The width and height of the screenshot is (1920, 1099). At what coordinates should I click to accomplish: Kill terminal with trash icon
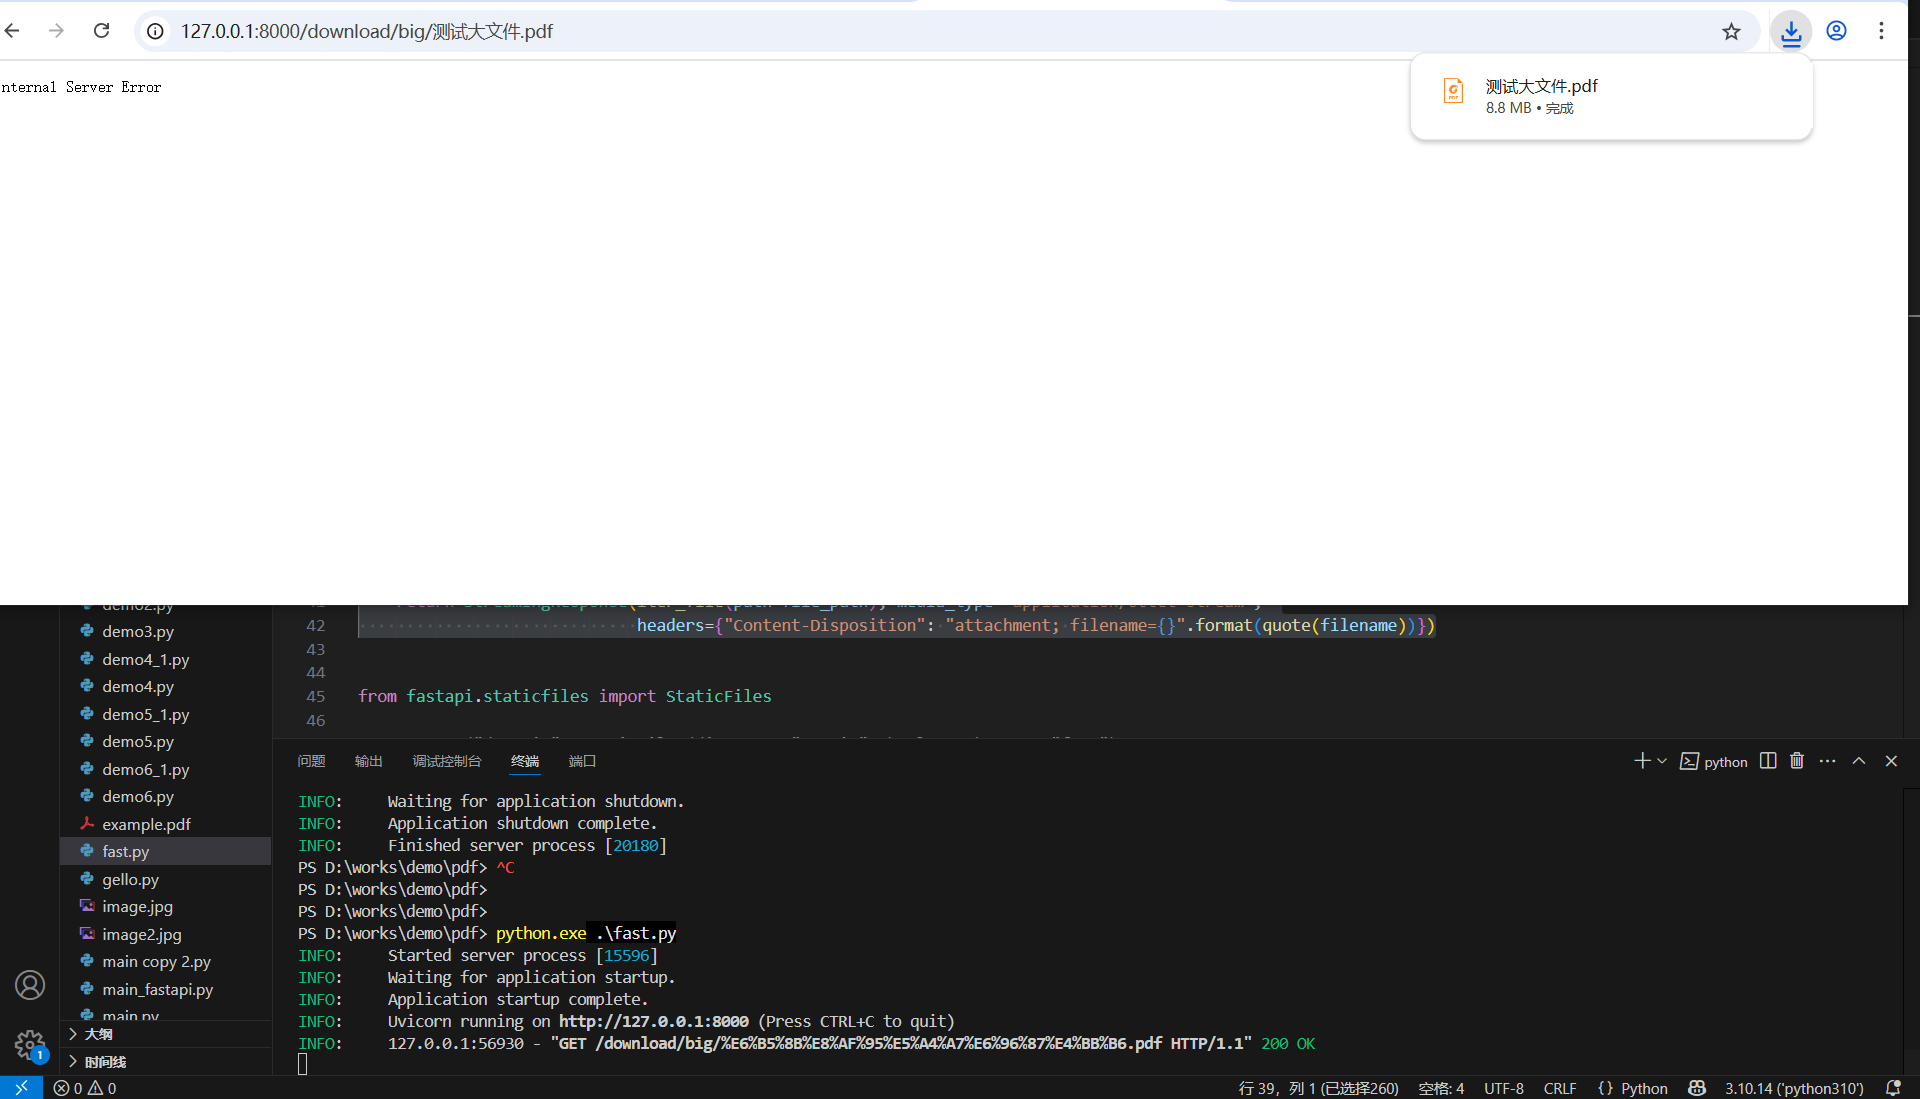click(x=1797, y=761)
